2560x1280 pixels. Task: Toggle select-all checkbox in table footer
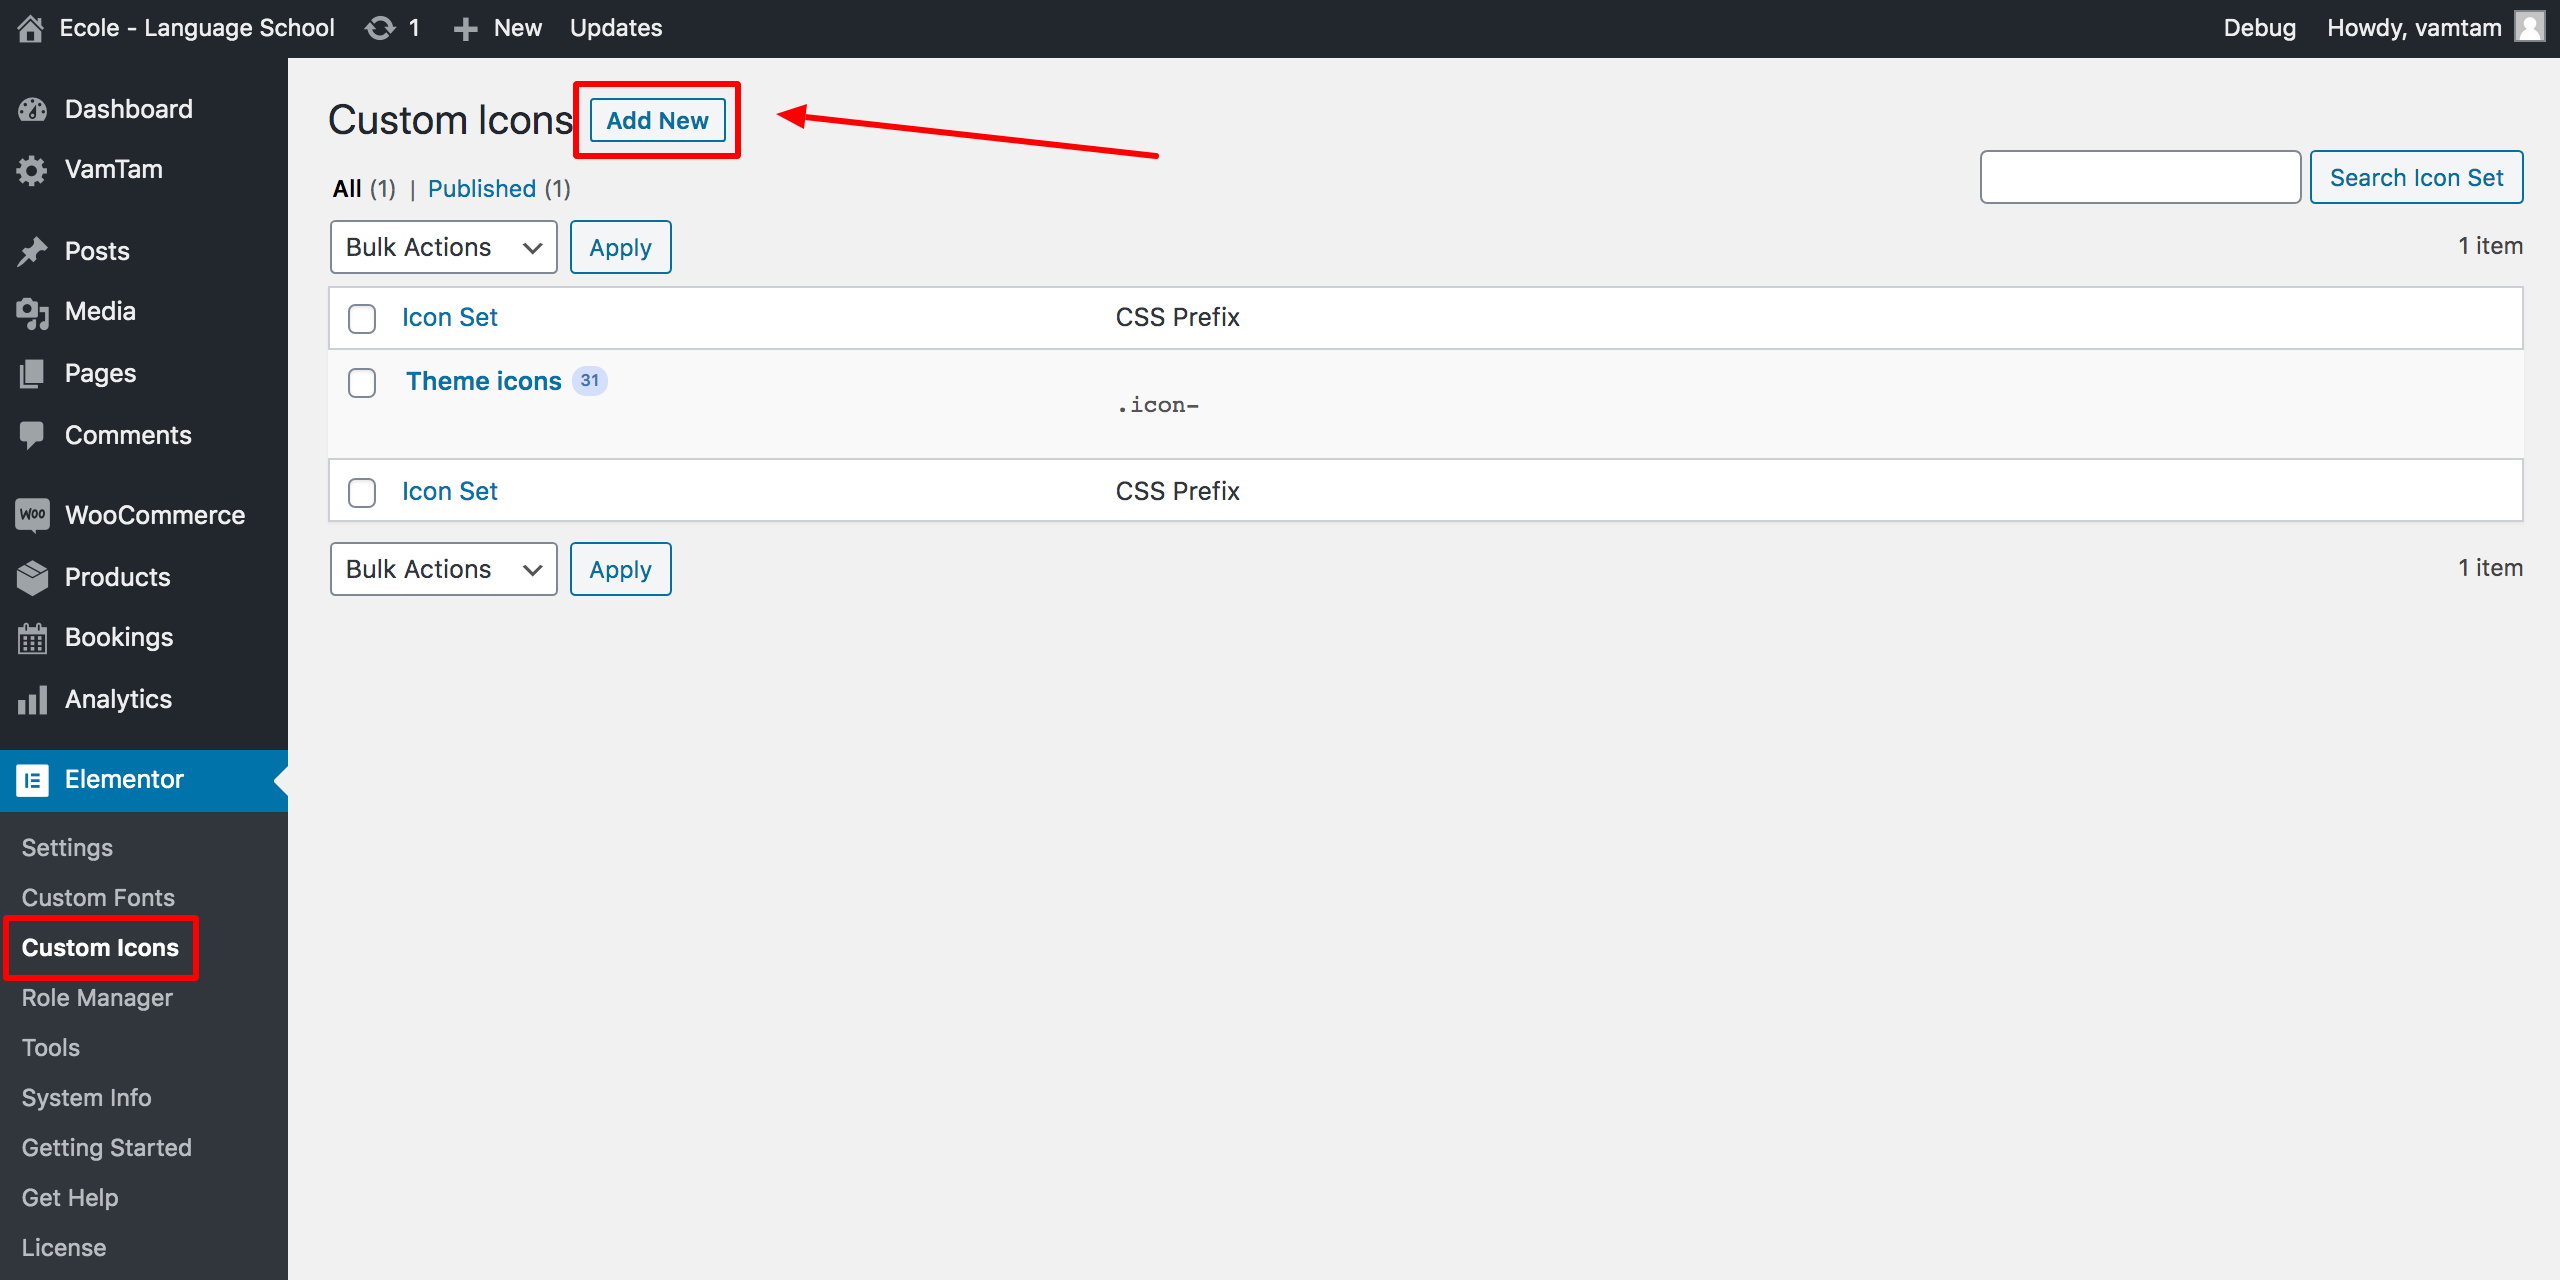click(362, 492)
